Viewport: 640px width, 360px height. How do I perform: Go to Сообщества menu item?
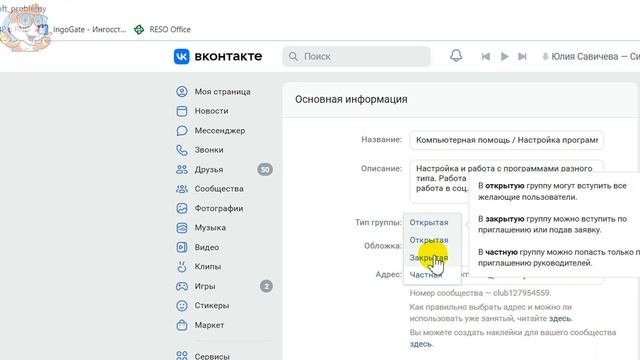click(x=219, y=189)
